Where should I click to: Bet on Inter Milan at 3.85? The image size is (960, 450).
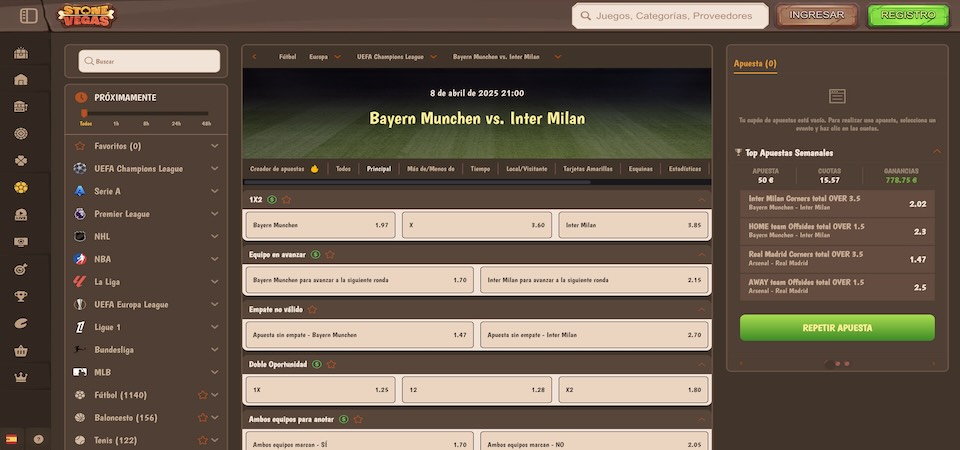(x=633, y=225)
